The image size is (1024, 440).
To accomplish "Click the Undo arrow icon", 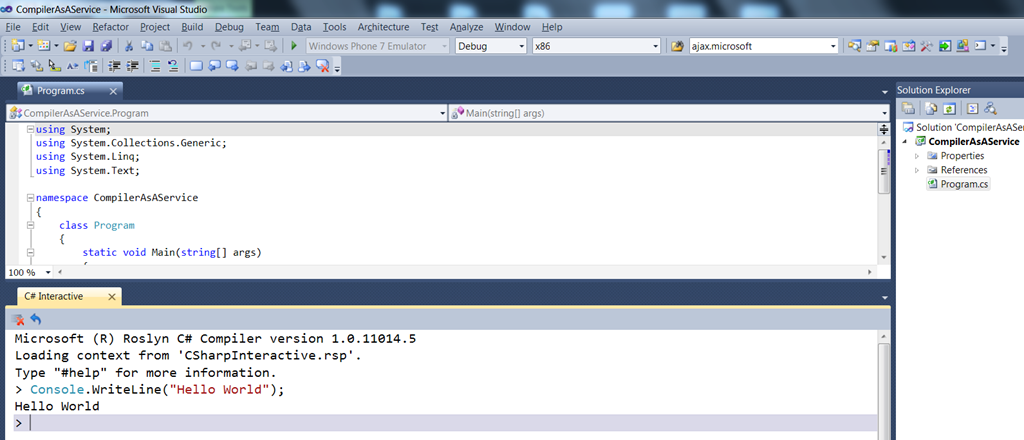I will [x=187, y=46].
